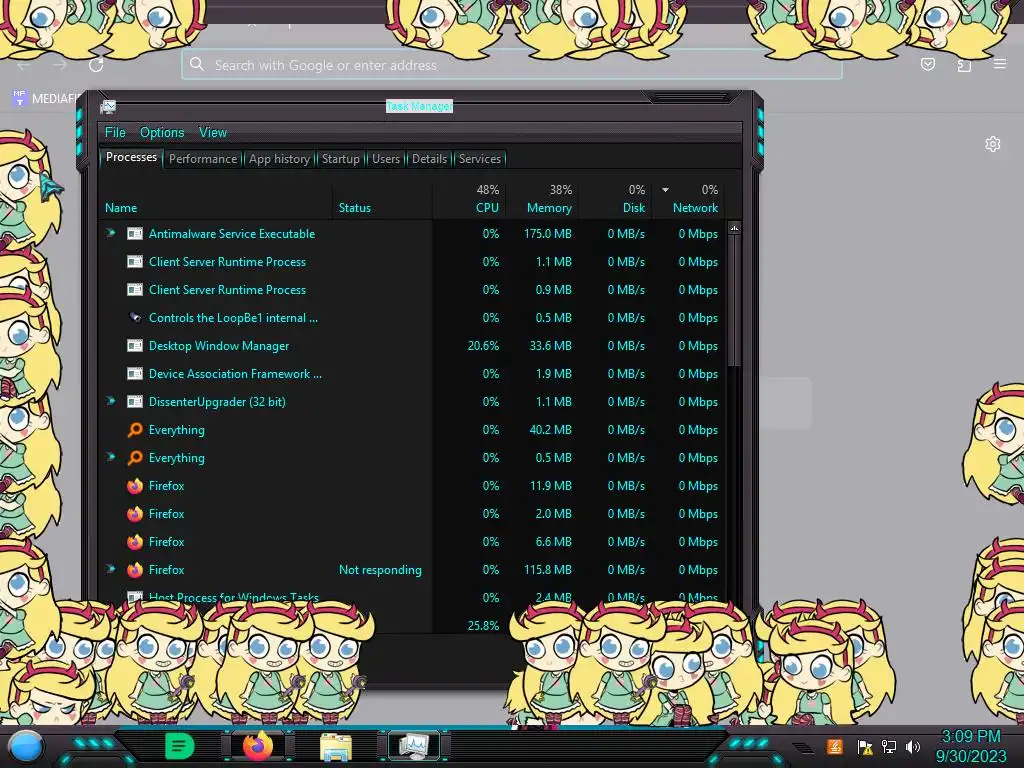
Task: Open new tab settings gear in Firefox
Action: click(x=993, y=144)
